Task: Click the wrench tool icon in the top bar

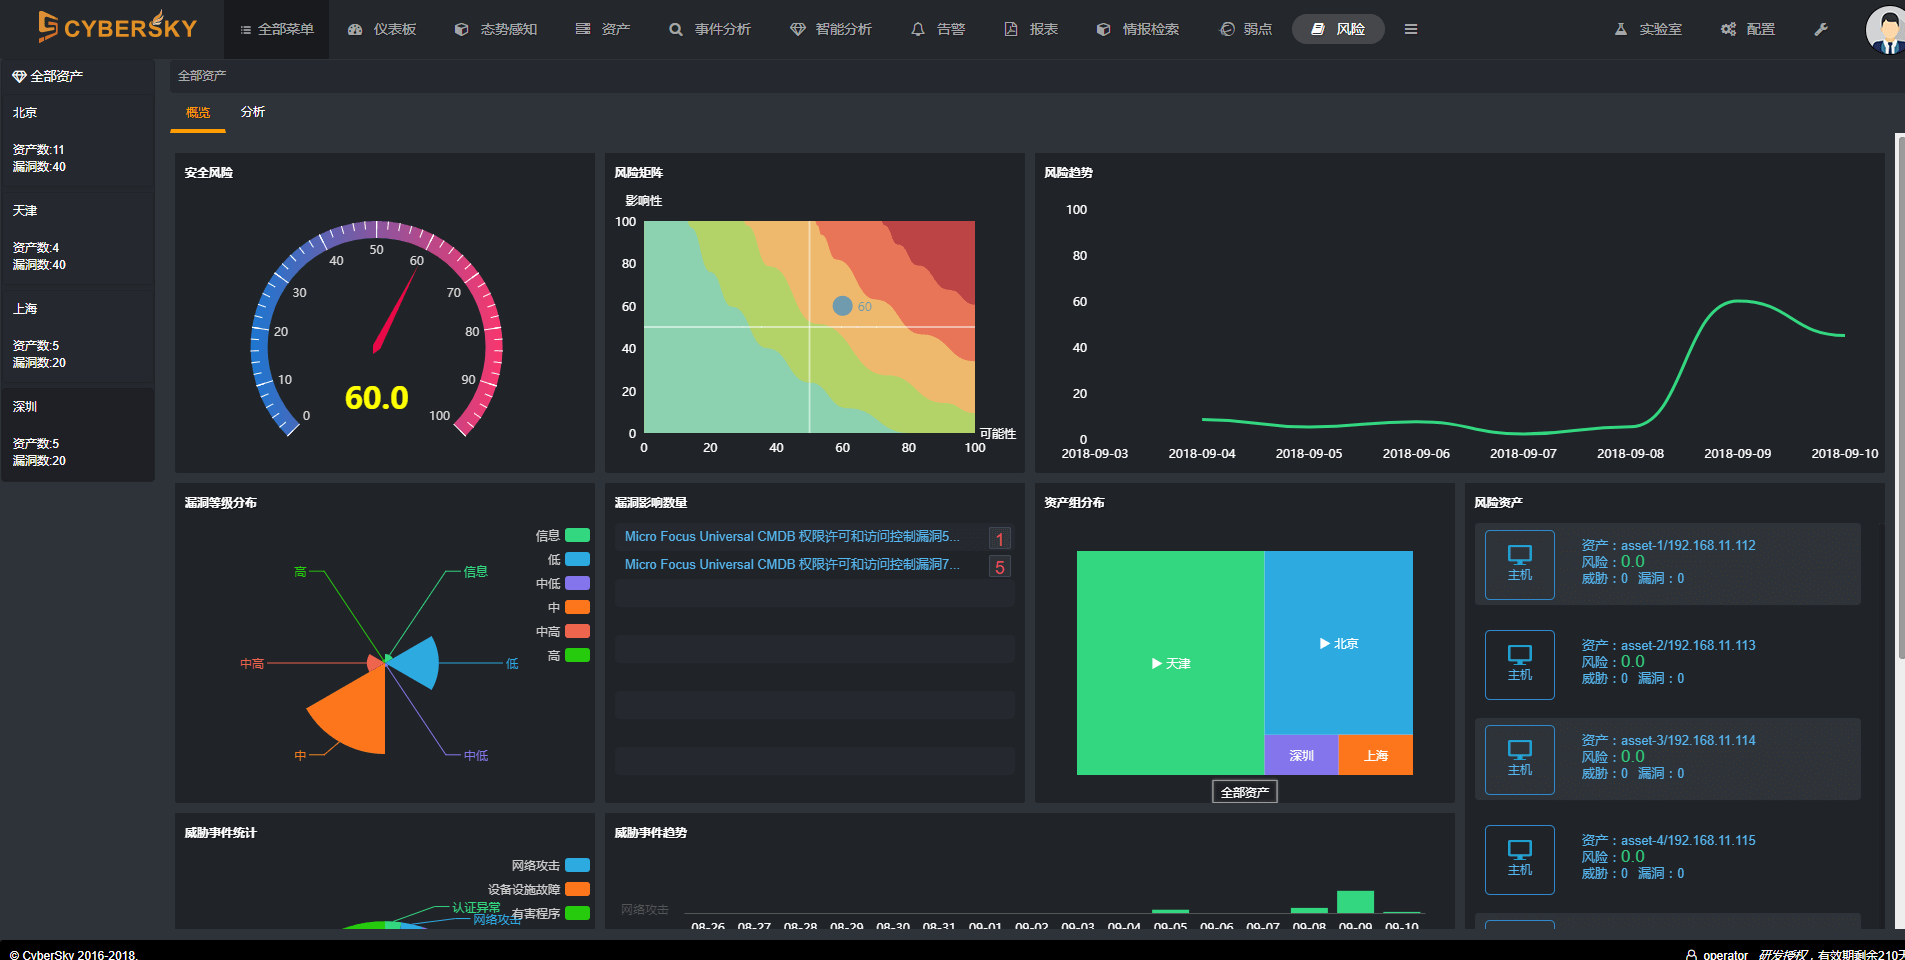Action: point(1821,29)
